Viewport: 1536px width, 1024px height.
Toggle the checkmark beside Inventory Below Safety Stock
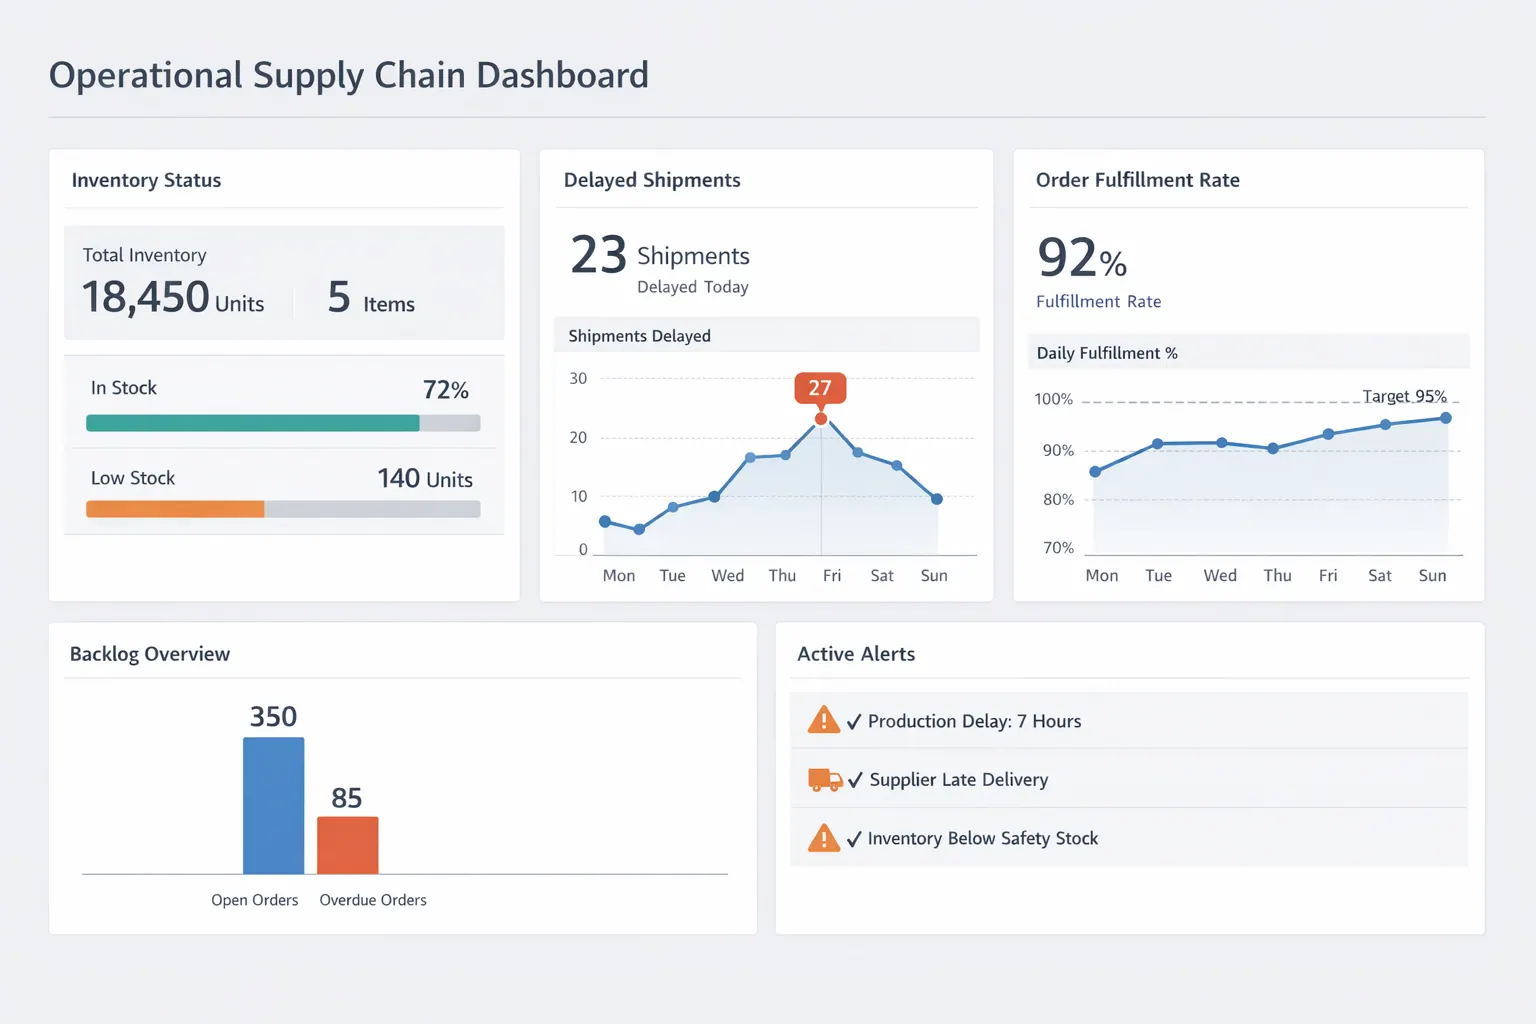click(x=855, y=839)
